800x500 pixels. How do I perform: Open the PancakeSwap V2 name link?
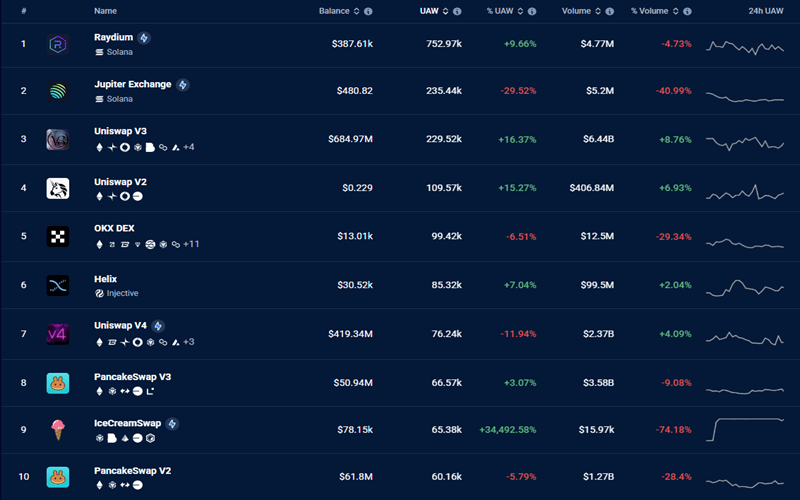(133, 471)
